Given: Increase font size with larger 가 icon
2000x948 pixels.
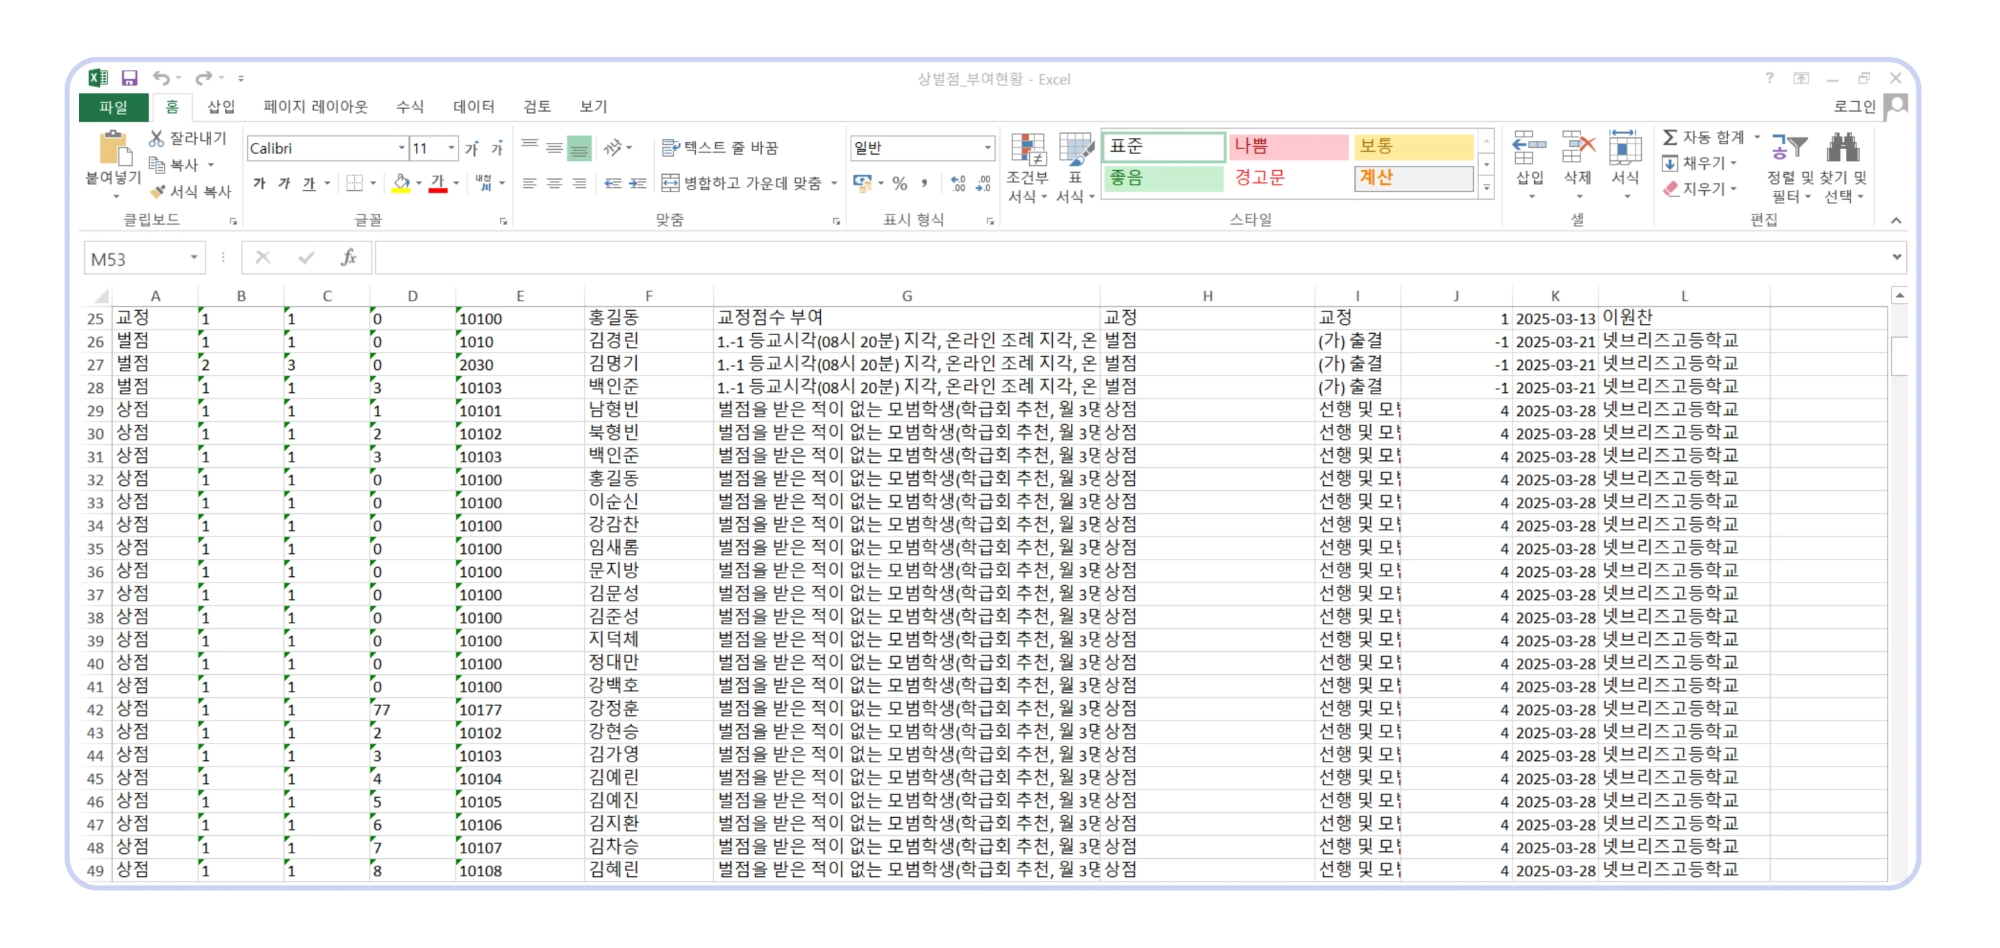Looking at the screenshot, I should tap(471, 148).
